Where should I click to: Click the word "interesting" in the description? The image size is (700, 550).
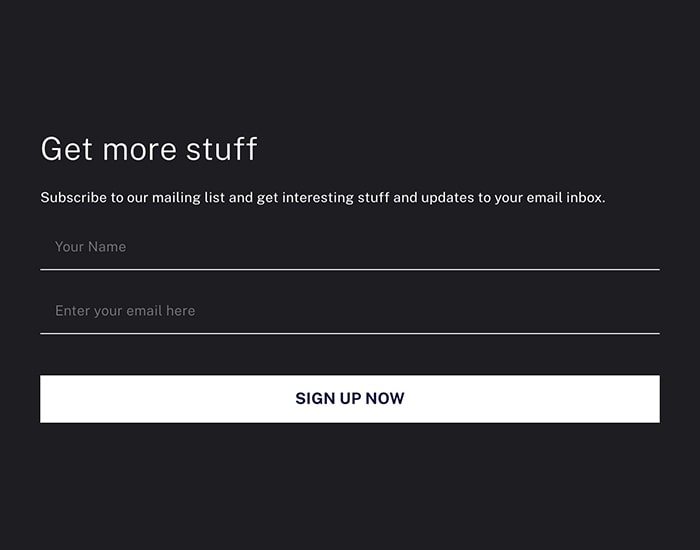[x=318, y=198]
